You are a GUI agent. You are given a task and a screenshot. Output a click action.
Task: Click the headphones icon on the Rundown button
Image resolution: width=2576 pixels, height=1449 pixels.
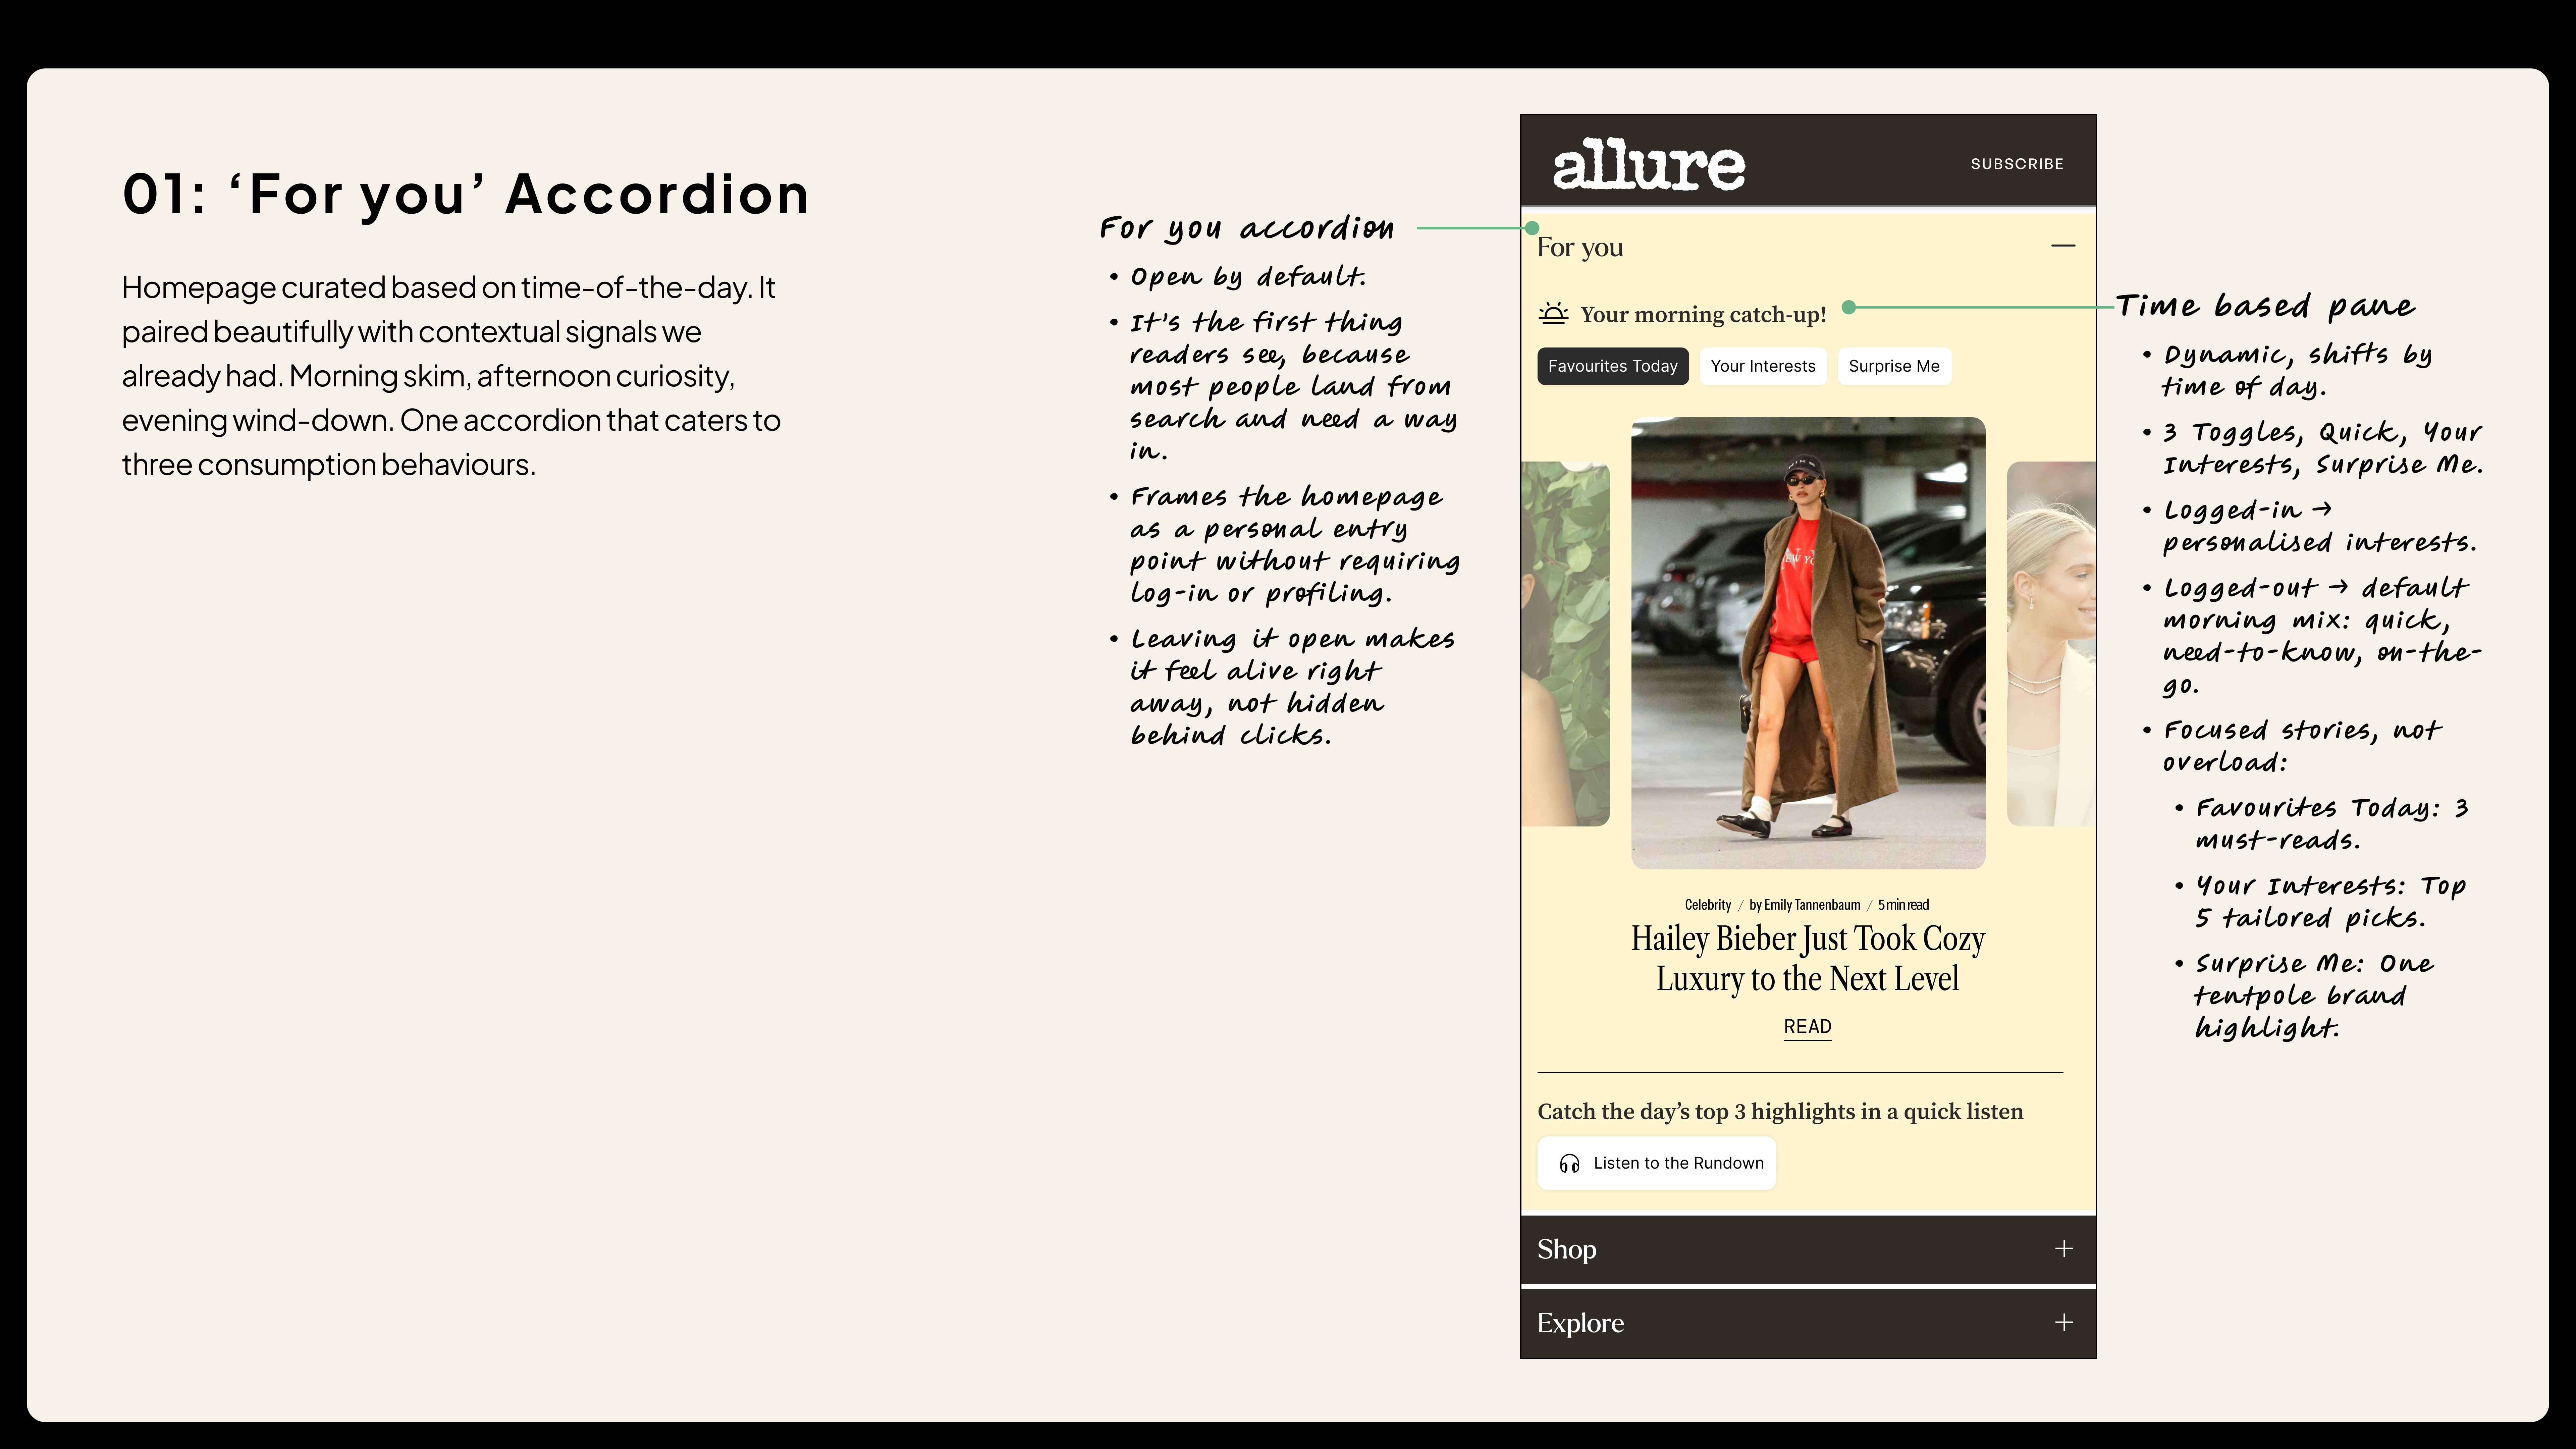[1570, 1163]
